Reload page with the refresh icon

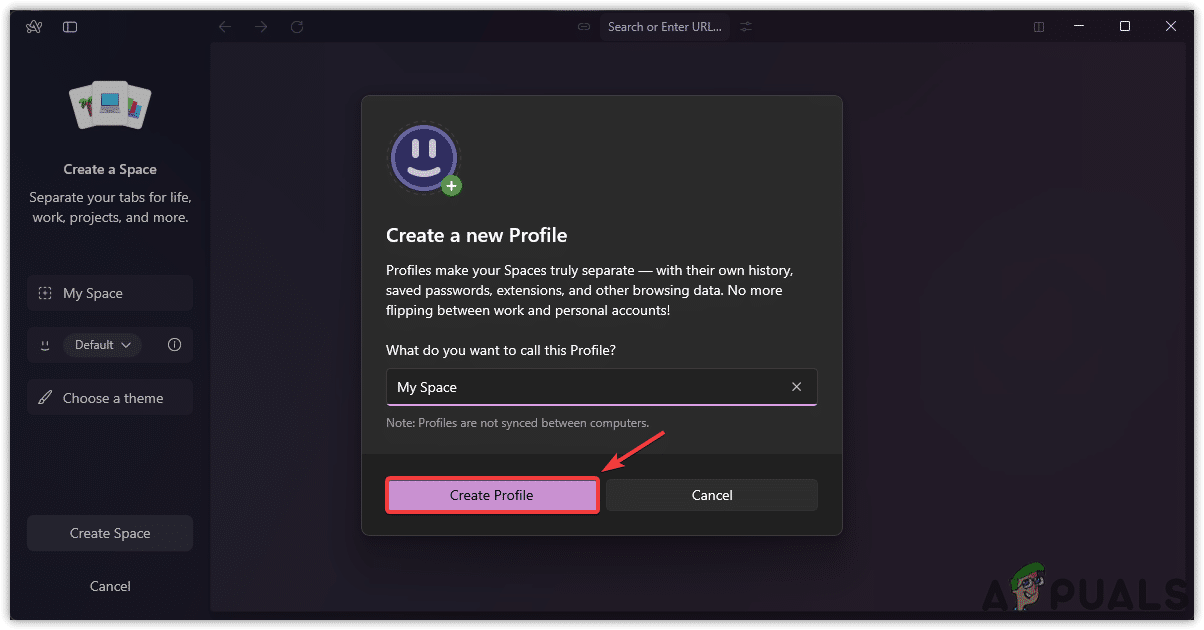pyautogui.click(x=297, y=27)
